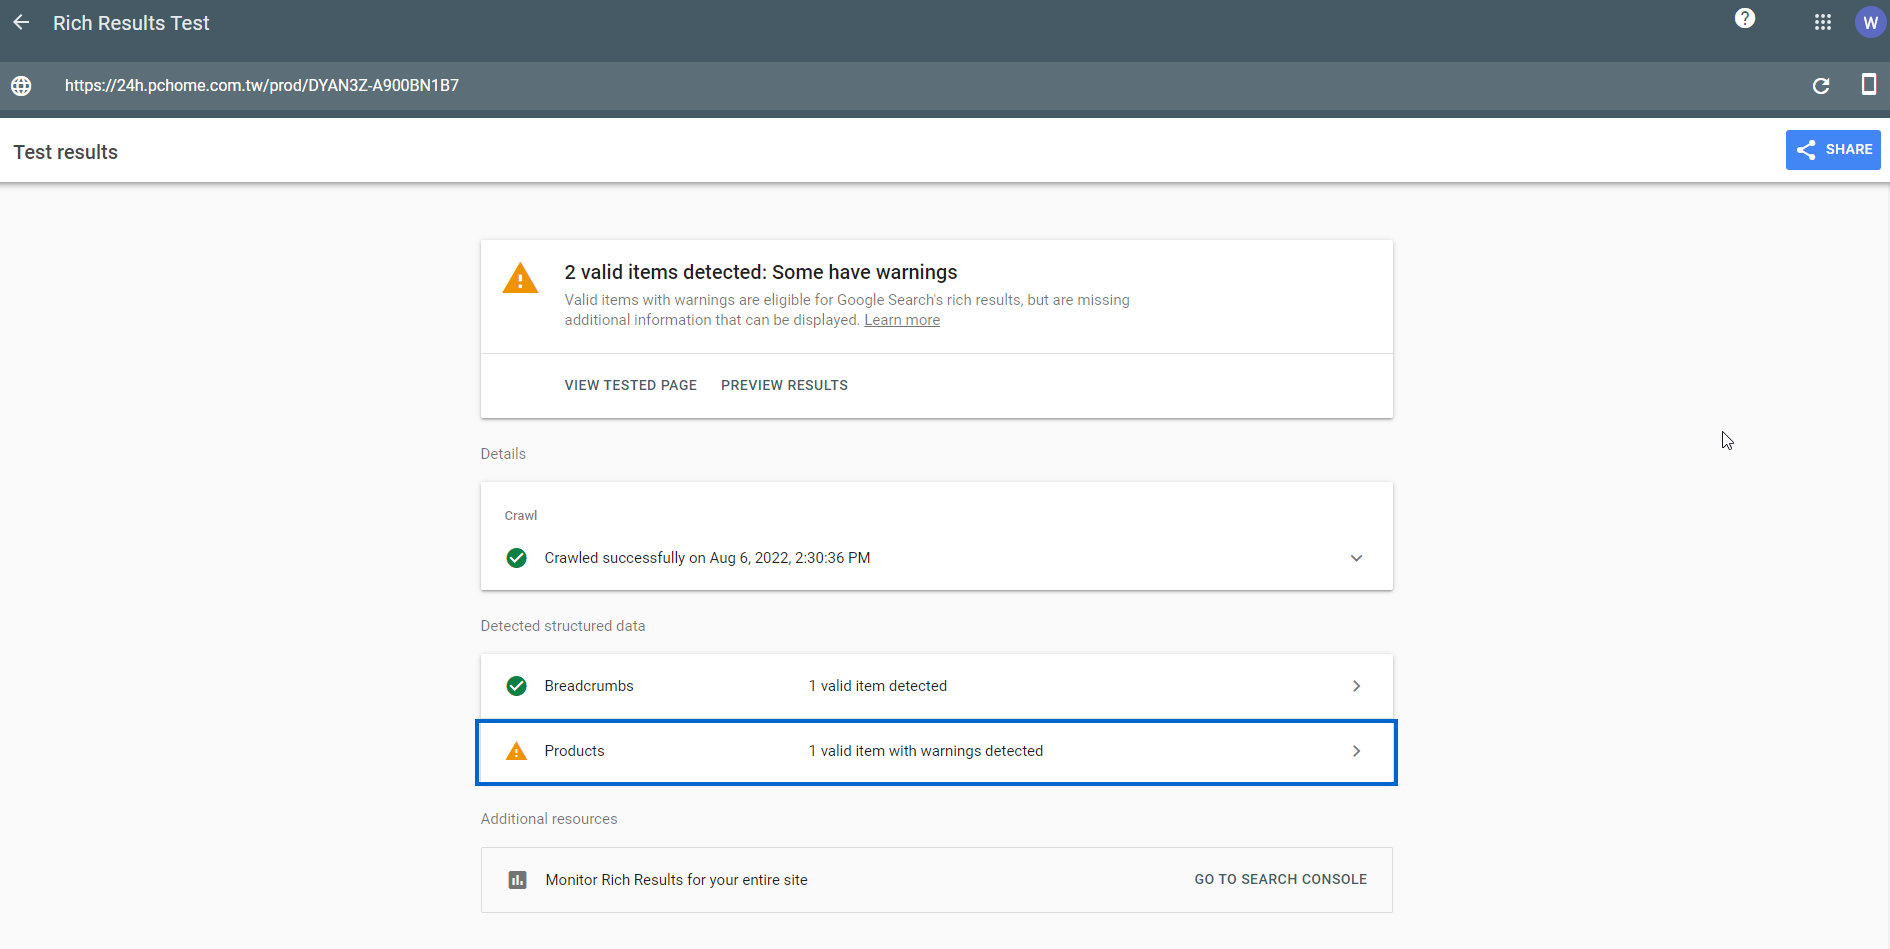Click Go To Search Console
Viewport: 1890px width, 949px height.
(1280, 879)
